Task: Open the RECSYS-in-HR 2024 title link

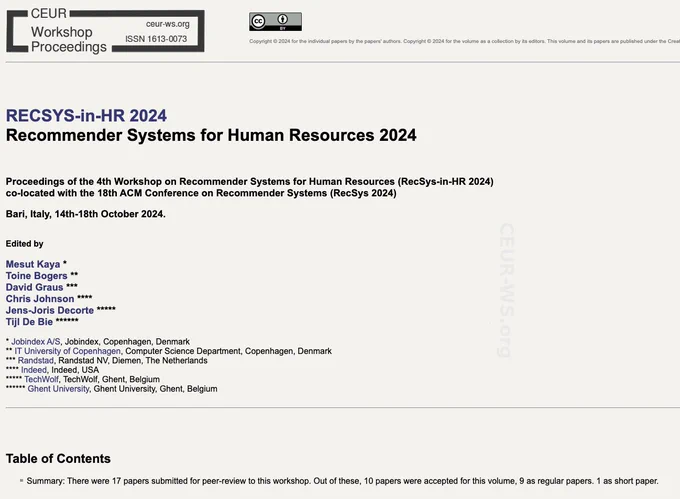Action: (x=86, y=115)
